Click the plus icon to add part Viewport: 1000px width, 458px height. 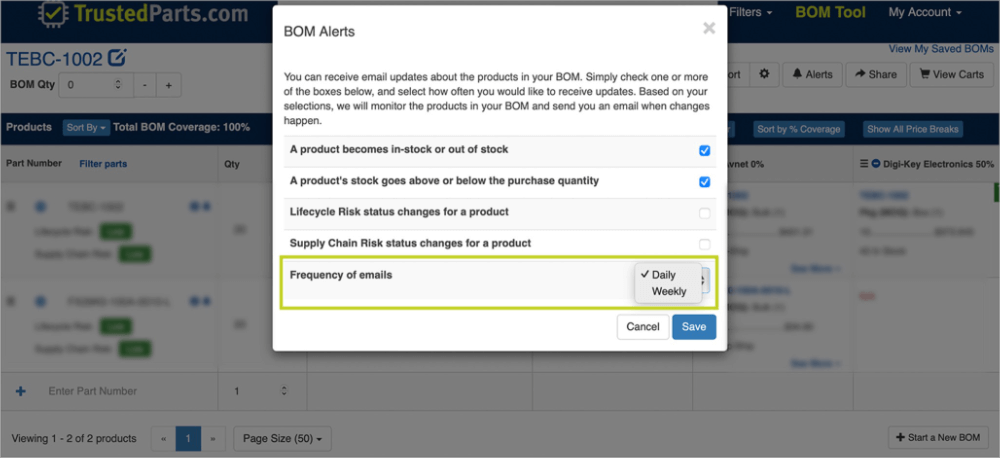pyautogui.click(x=20, y=391)
